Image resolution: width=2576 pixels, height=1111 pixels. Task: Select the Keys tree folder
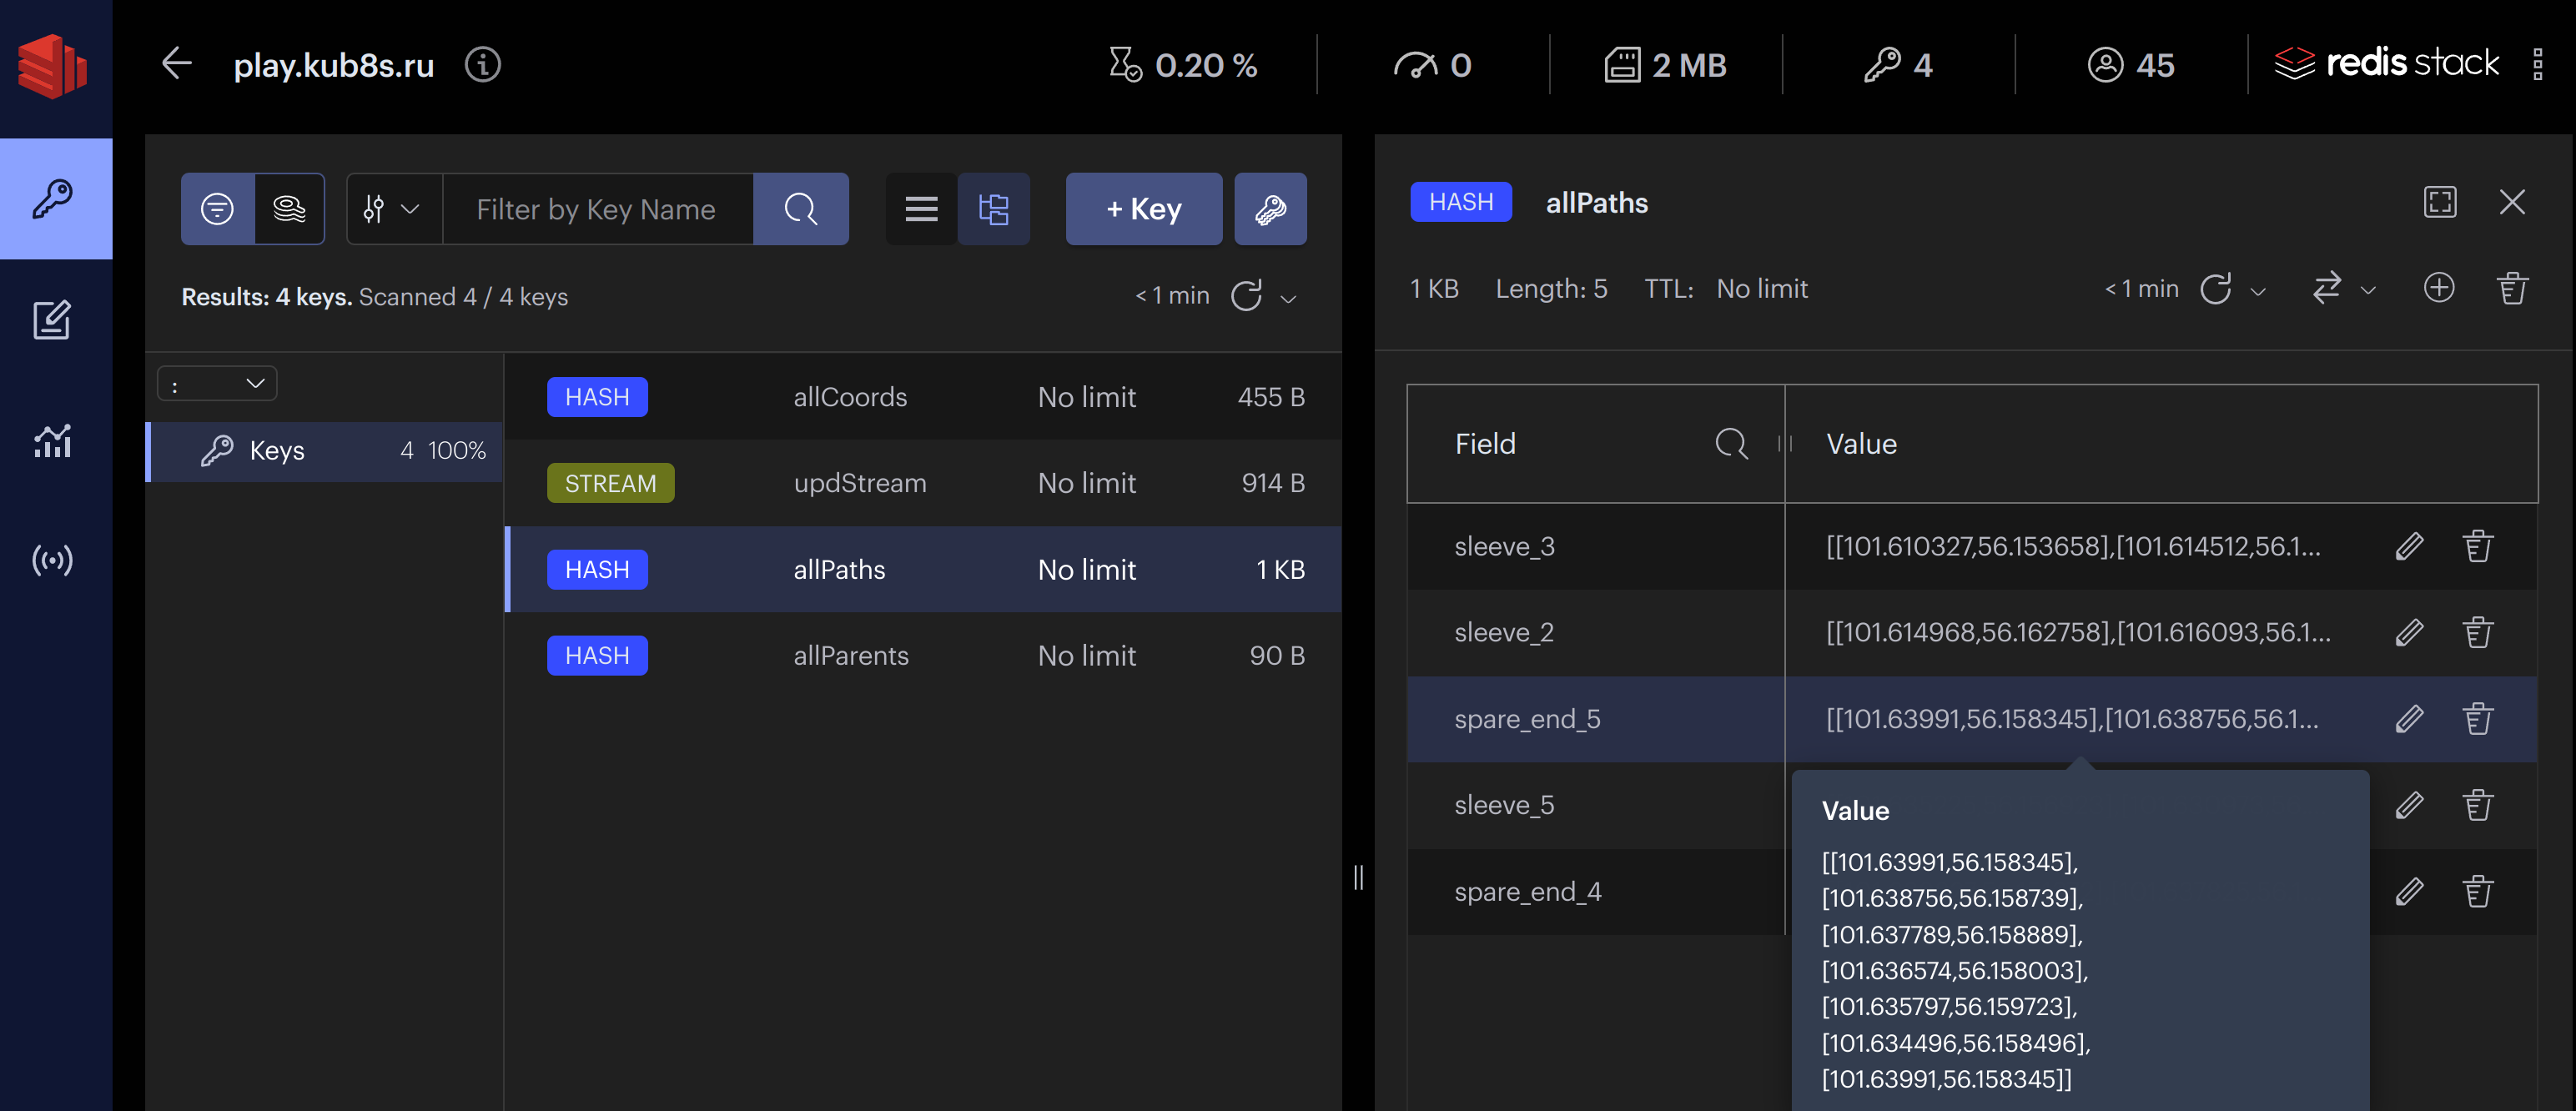[325, 451]
